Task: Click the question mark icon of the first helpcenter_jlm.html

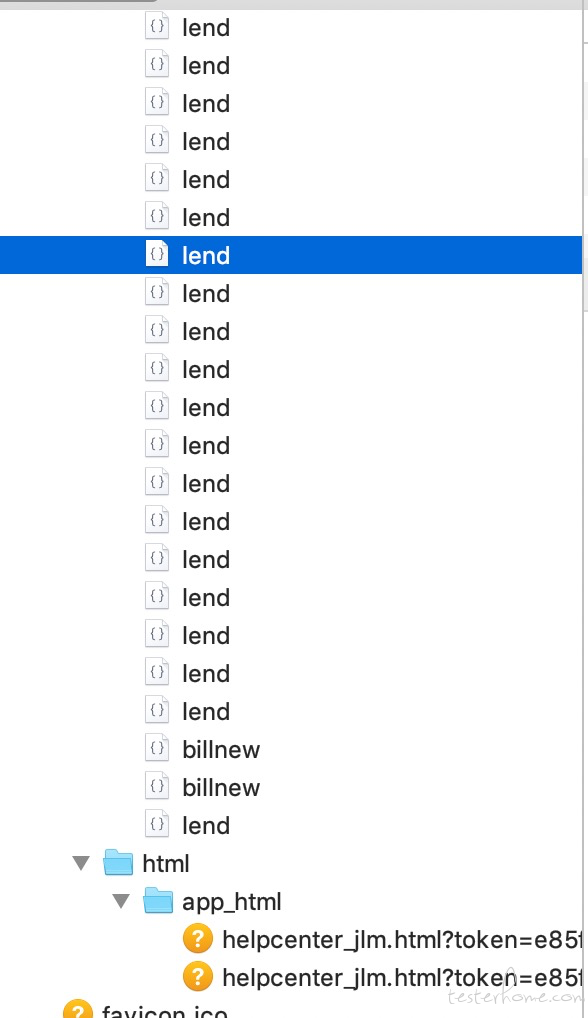Action: 198,939
